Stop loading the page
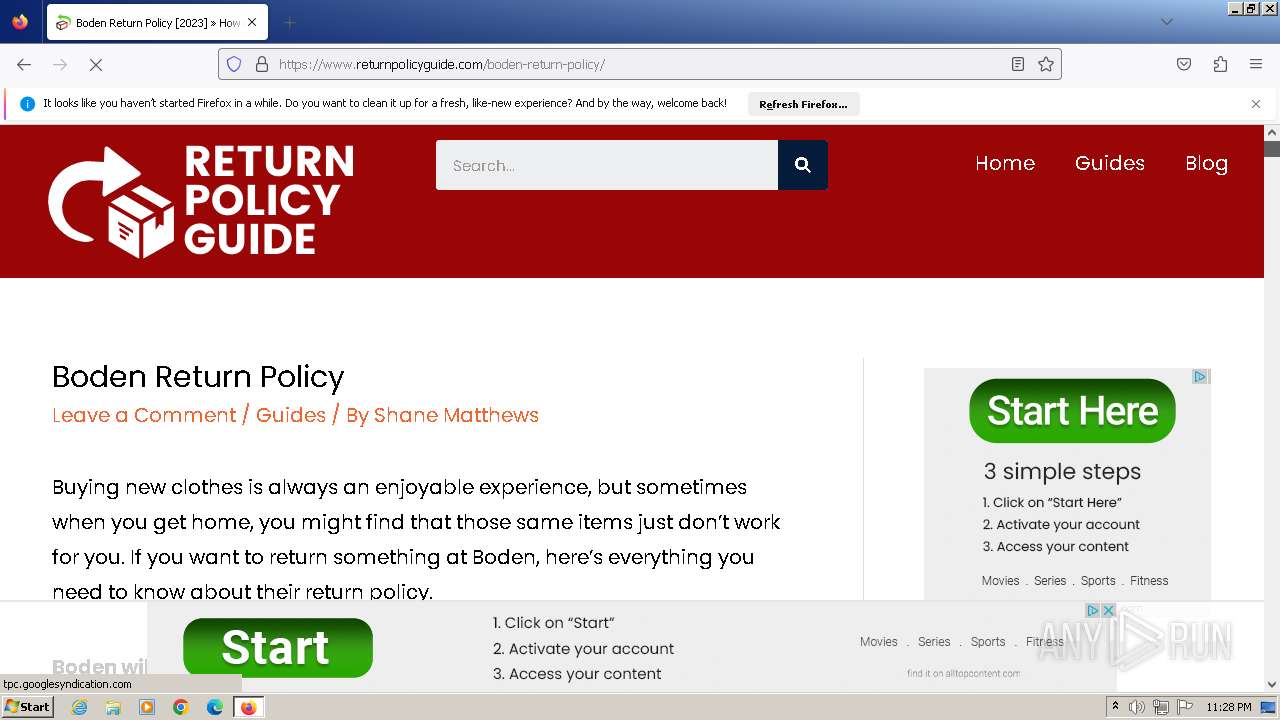 point(96,64)
